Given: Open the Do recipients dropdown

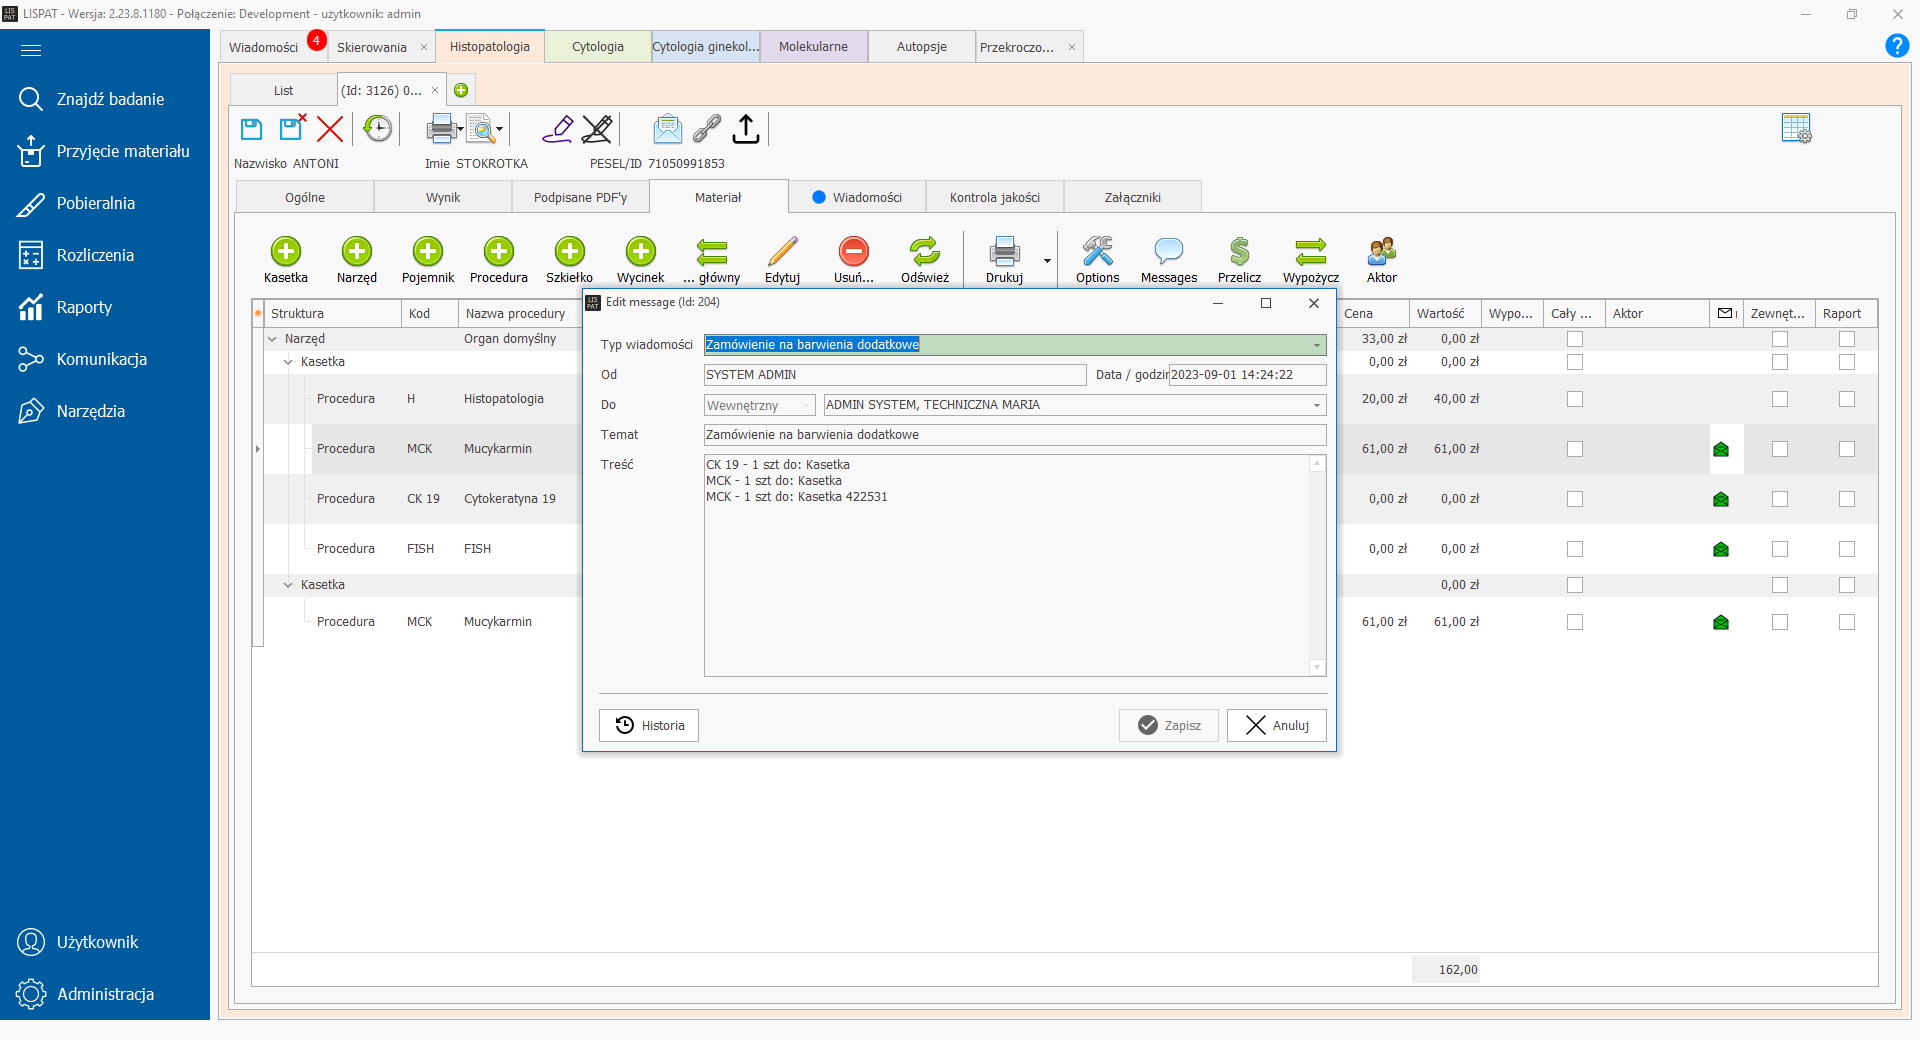Looking at the screenshot, I should point(1316,405).
